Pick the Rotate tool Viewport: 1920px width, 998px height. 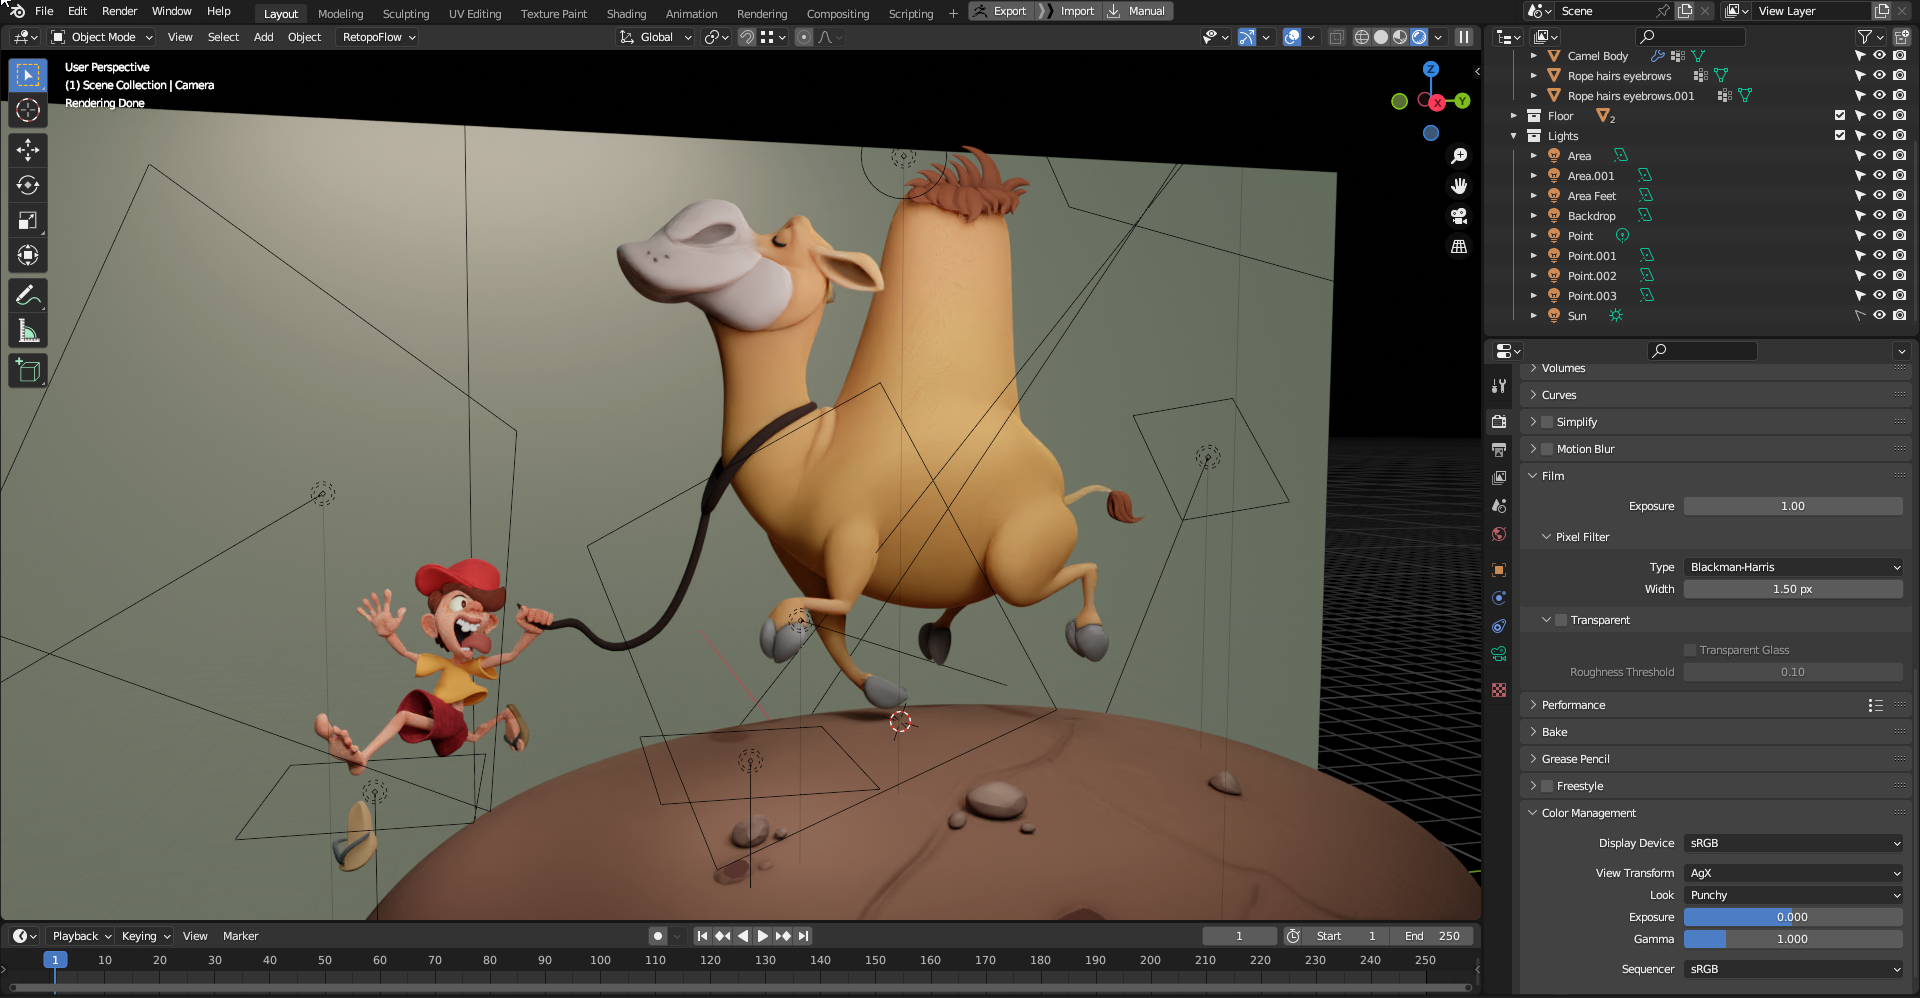coord(28,185)
